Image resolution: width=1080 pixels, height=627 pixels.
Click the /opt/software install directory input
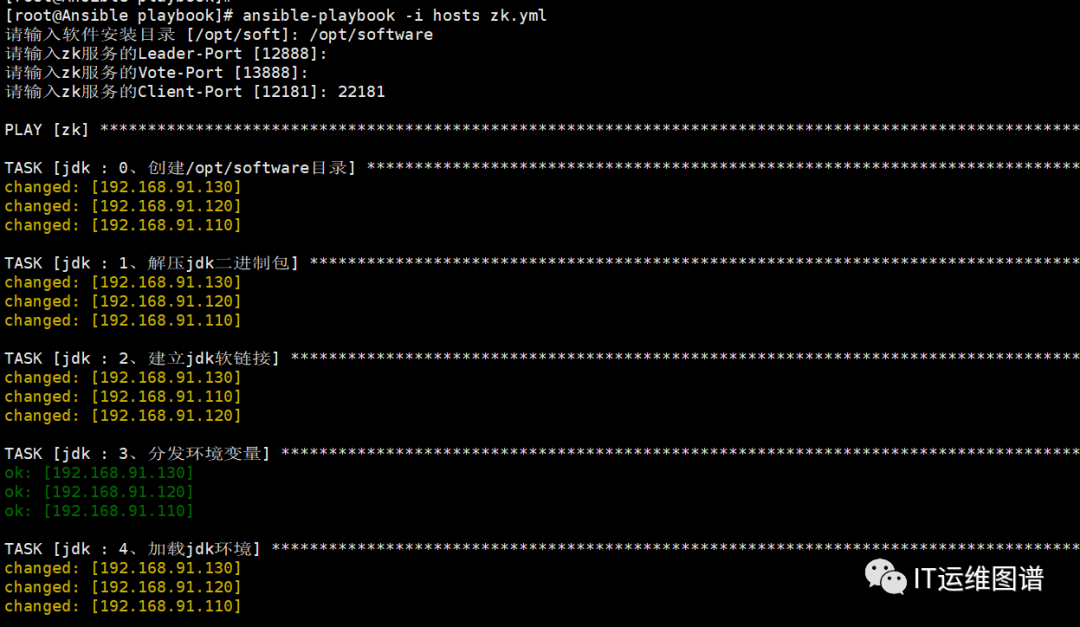371,34
